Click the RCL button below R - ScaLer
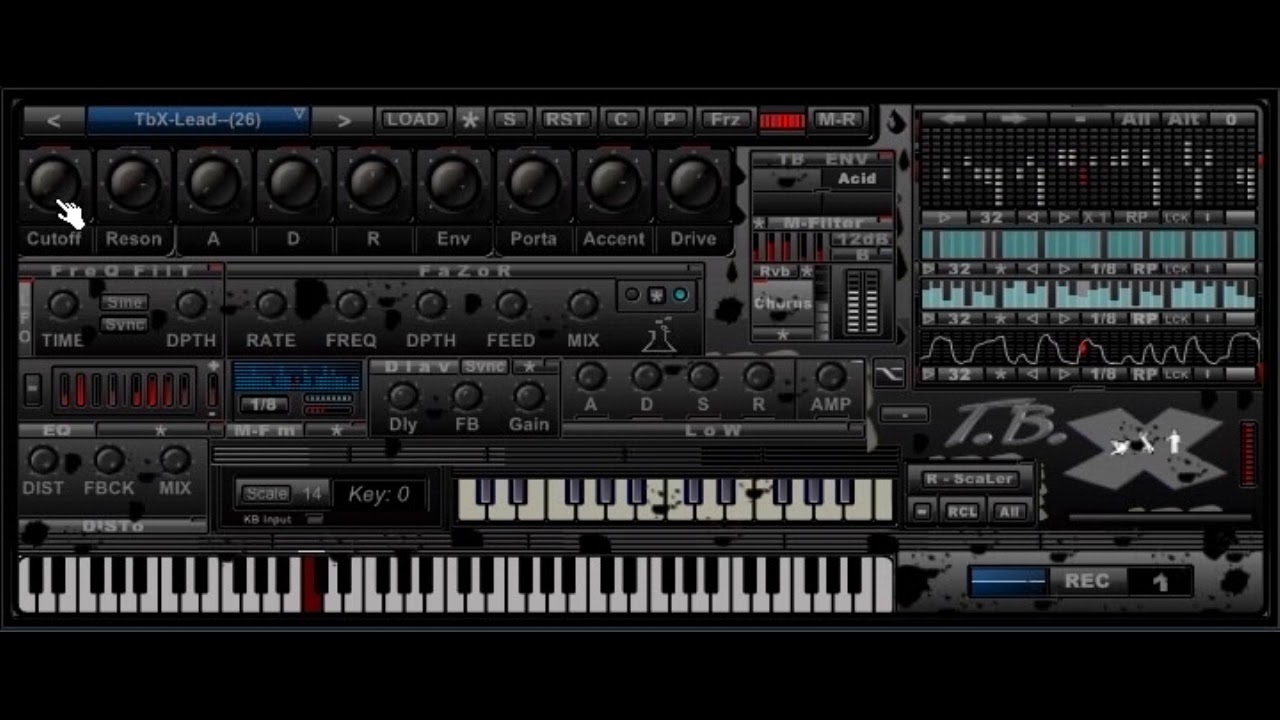Image resolution: width=1280 pixels, height=720 pixels. pos(962,512)
